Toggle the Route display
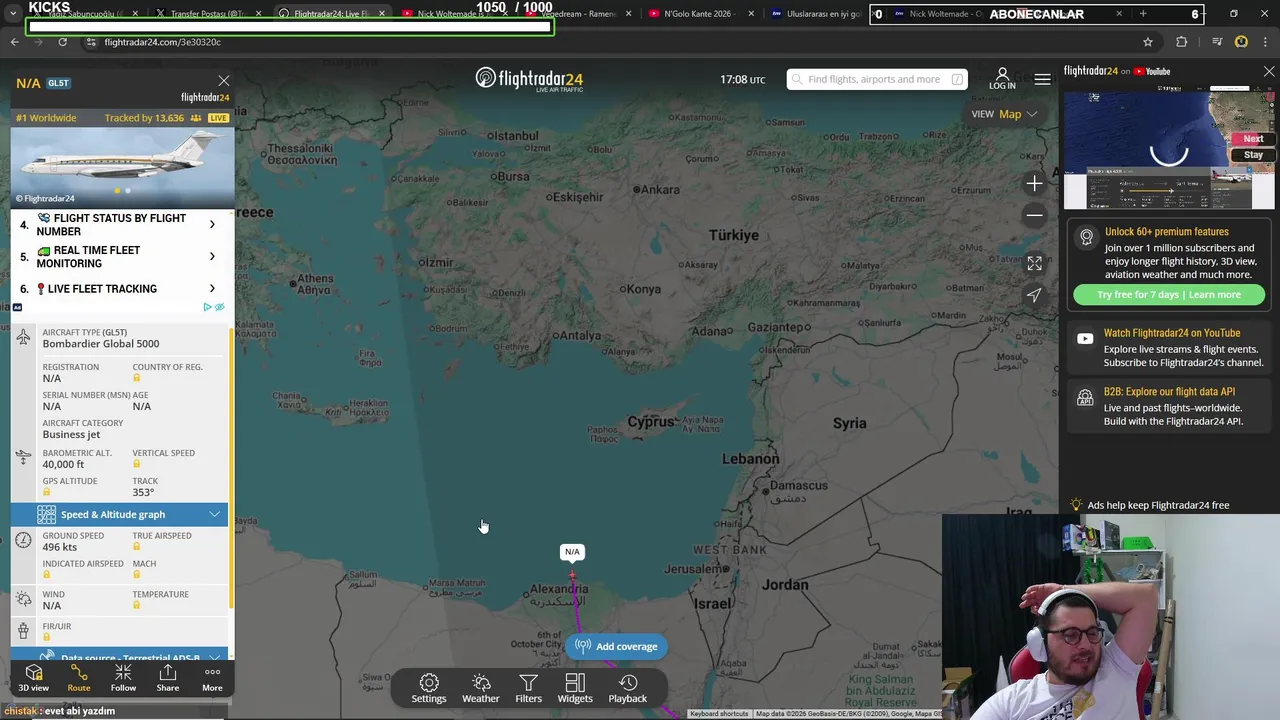The image size is (1280, 720). pos(79,678)
